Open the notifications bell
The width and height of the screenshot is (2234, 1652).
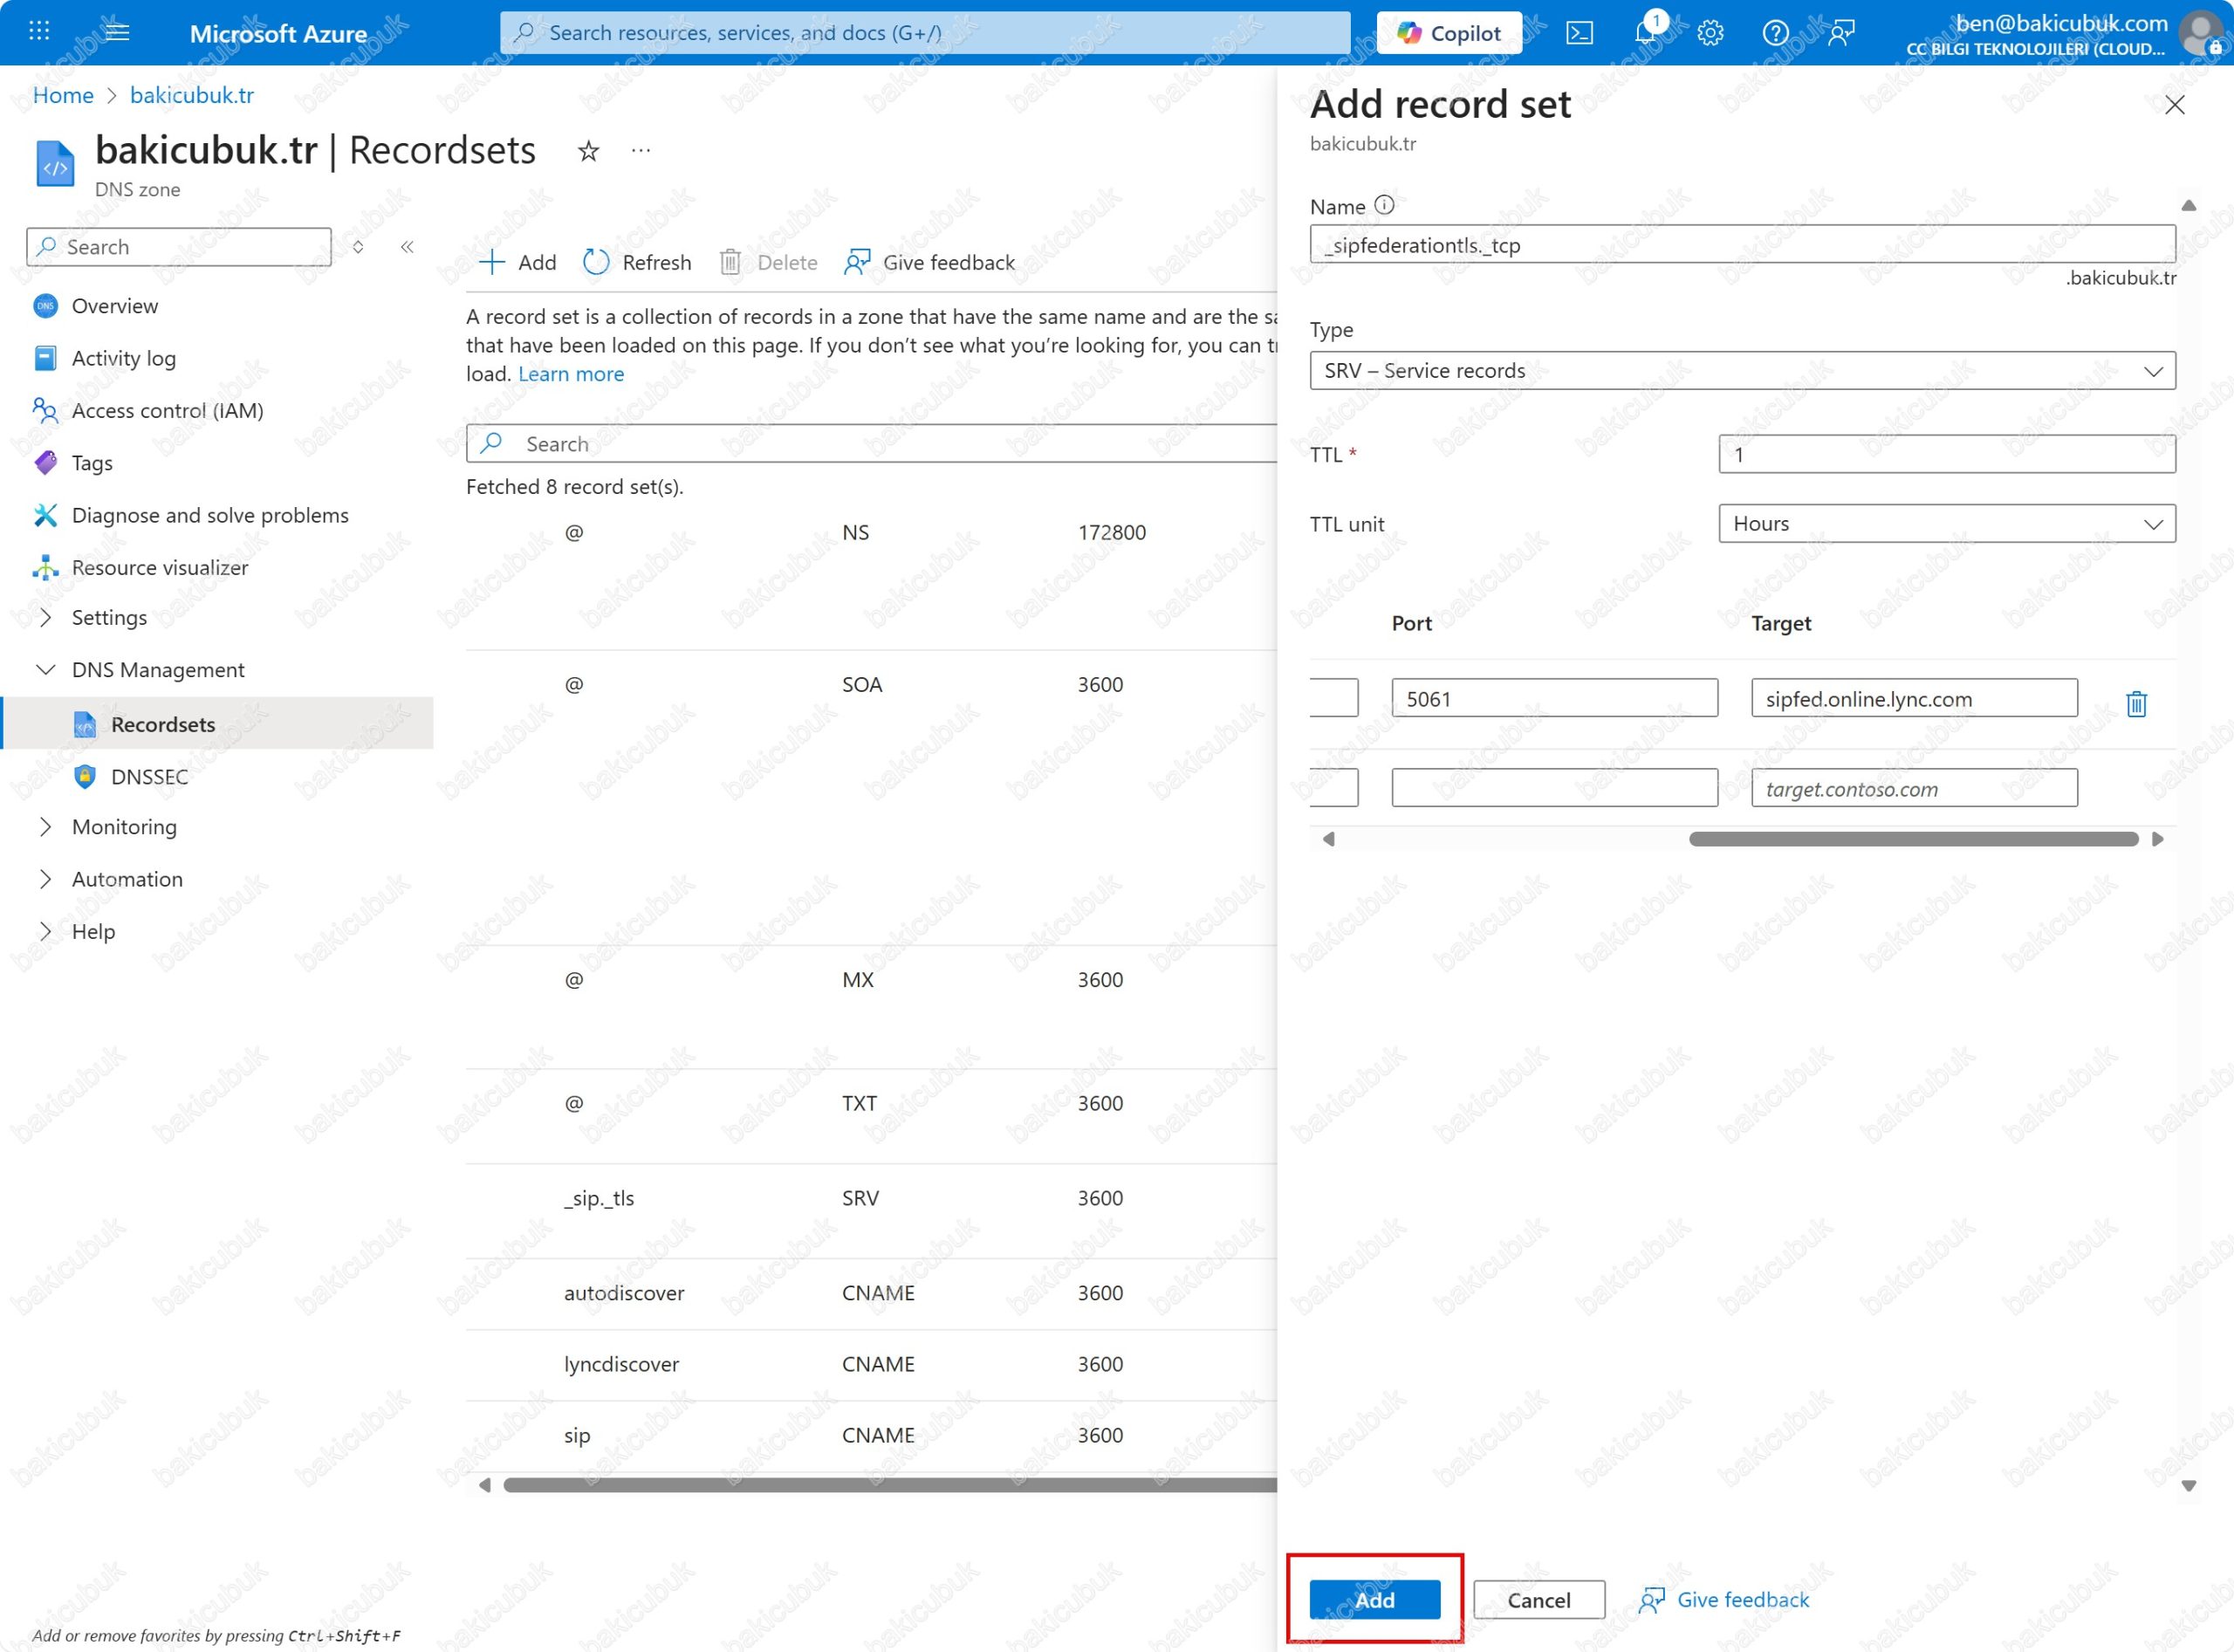[1645, 33]
